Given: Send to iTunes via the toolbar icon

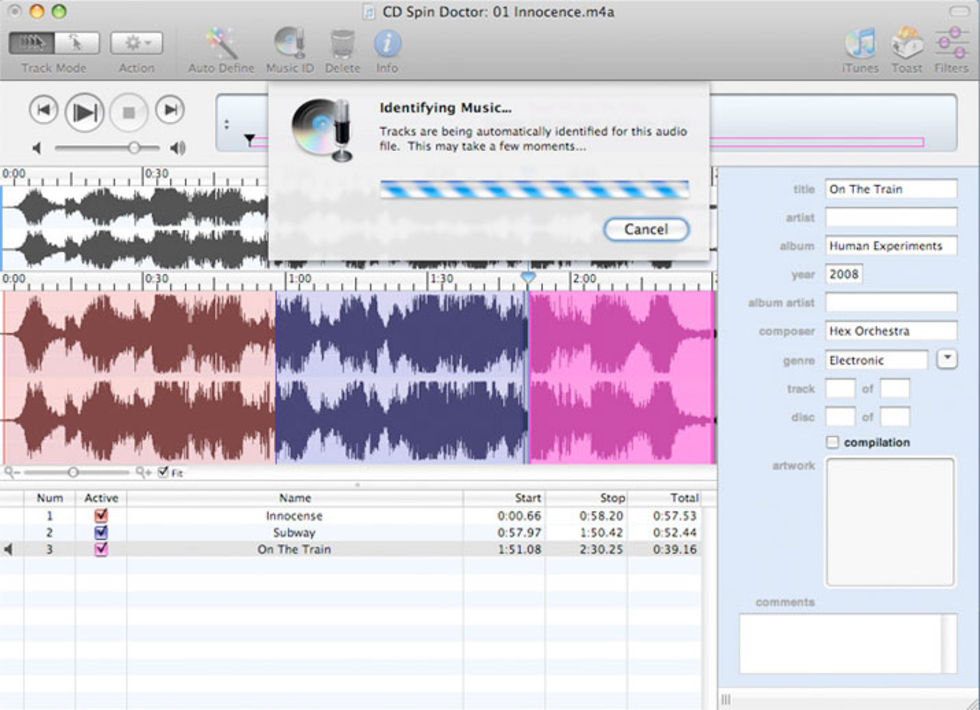Looking at the screenshot, I should [860, 43].
